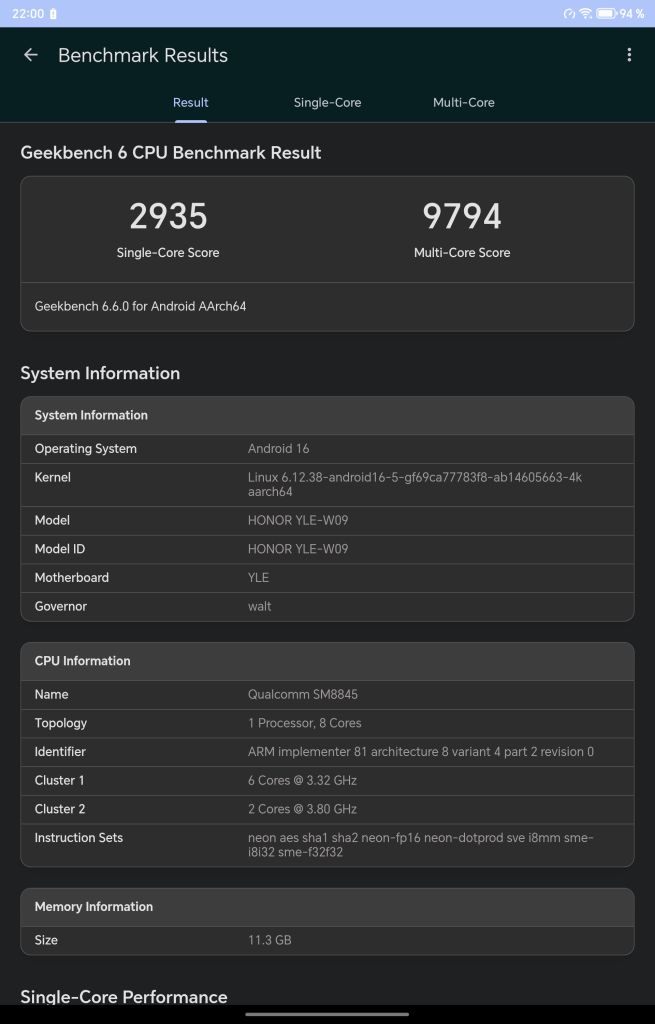This screenshot has width=655, height=1024.
Task: Tap the Wi-Fi status icon
Action: coord(585,13)
